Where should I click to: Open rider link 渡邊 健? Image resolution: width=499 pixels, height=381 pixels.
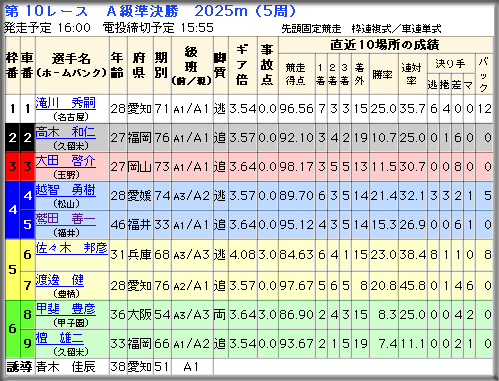tap(60, 280)
